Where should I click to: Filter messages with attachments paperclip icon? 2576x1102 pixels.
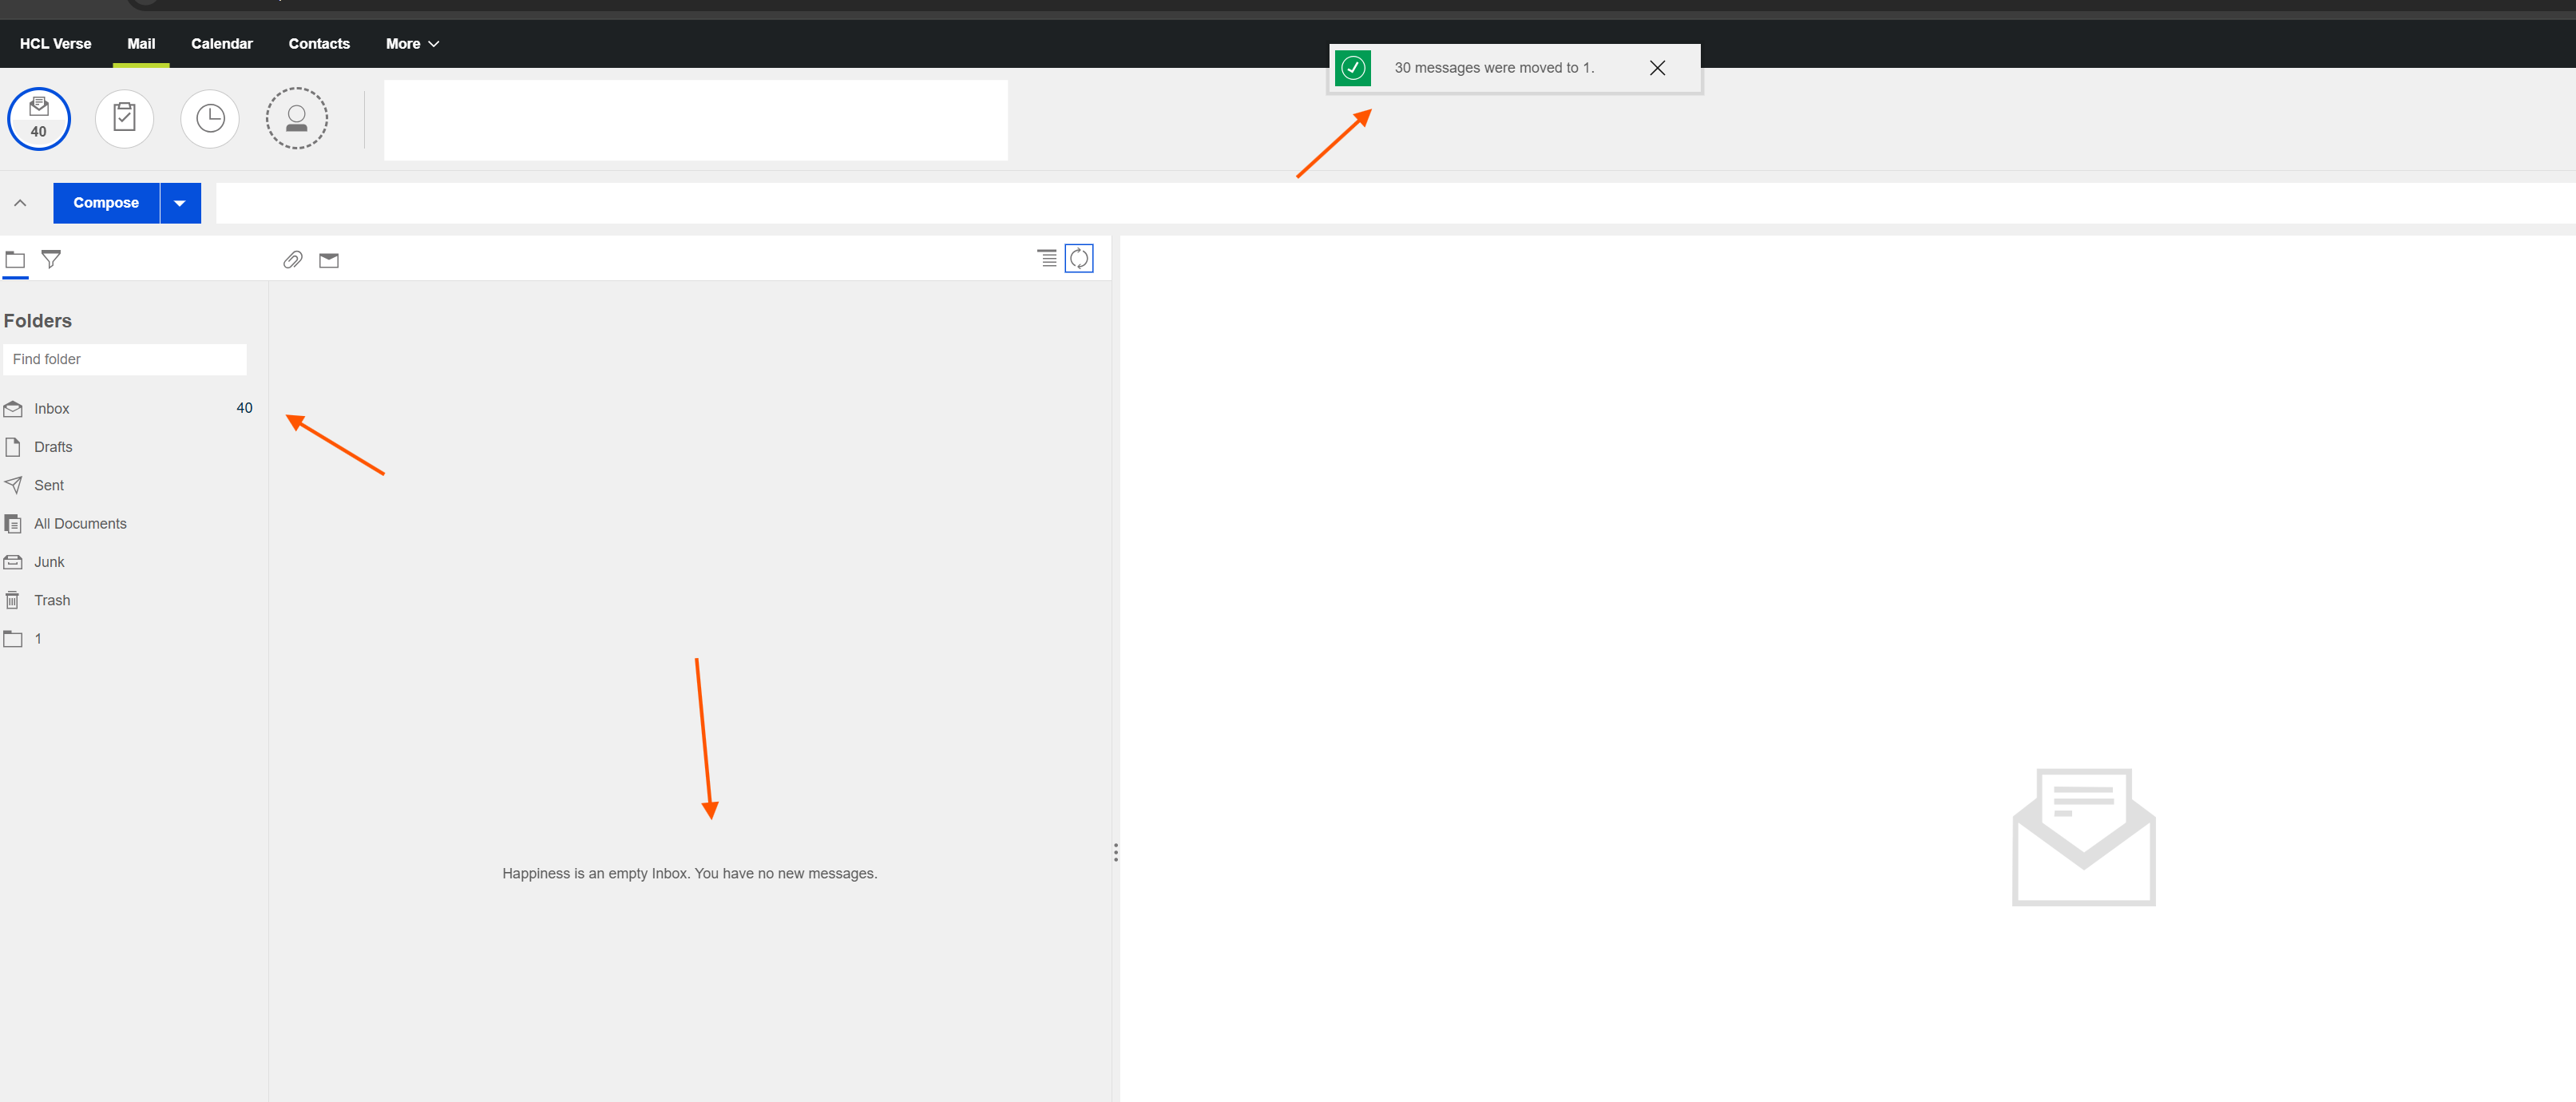click(x=292, y=260)
